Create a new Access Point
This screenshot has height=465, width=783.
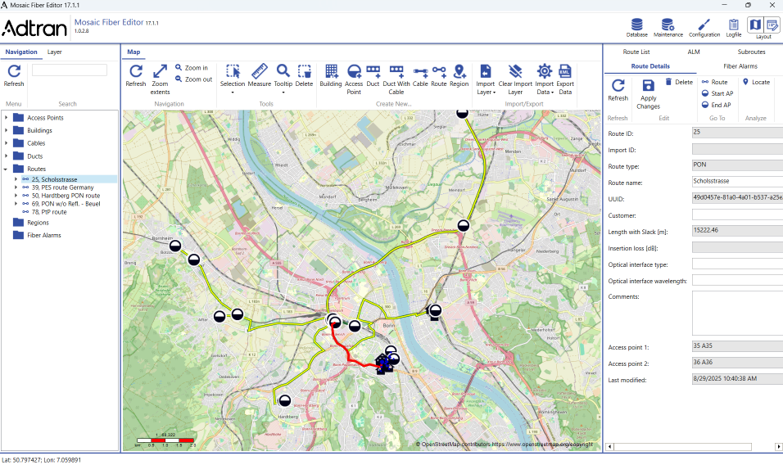[354, 79]
